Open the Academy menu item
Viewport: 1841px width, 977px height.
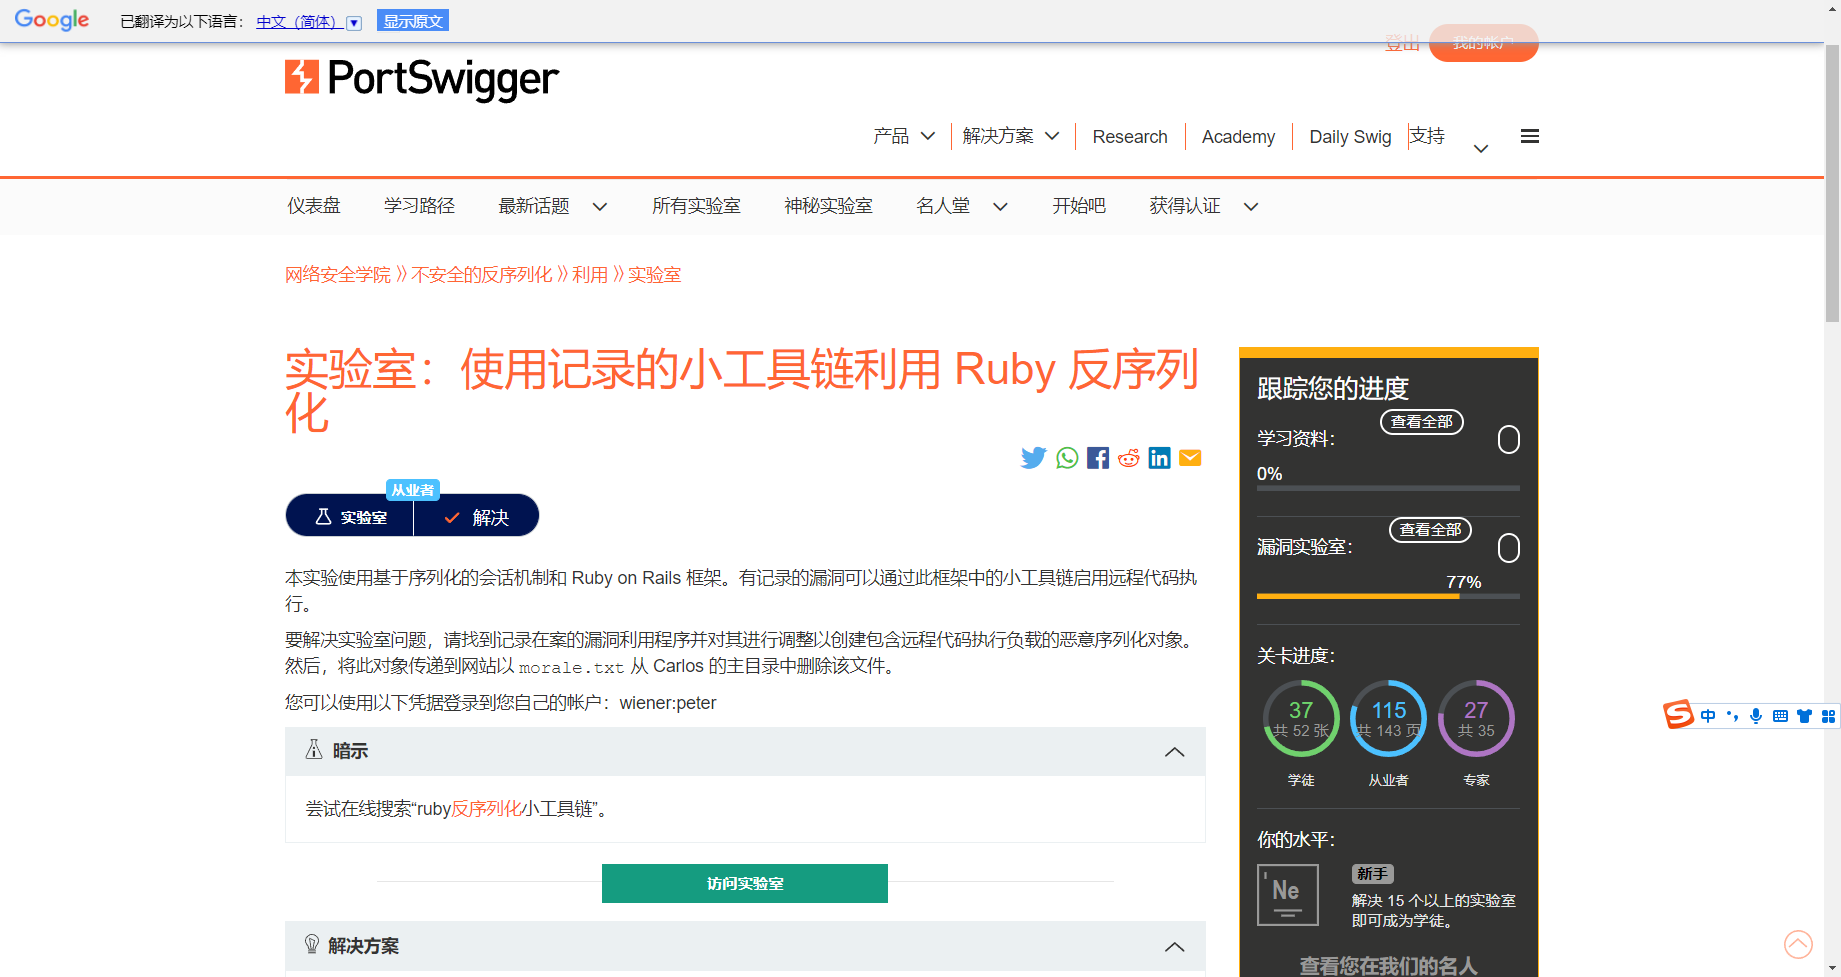(1238, 137)
